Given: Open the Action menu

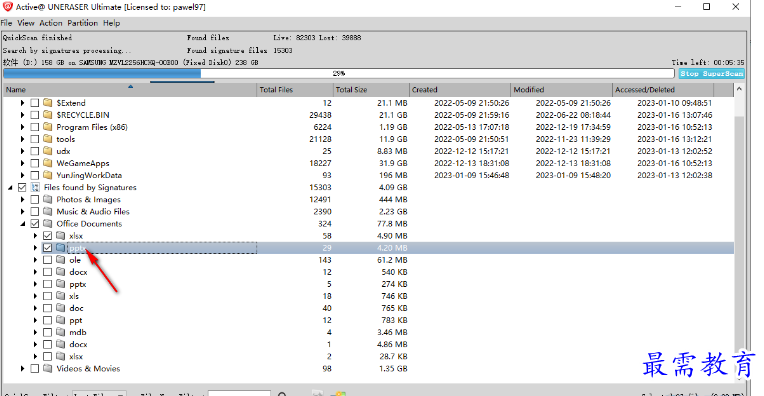Looking at the screenshot, I should pos(51,23).
